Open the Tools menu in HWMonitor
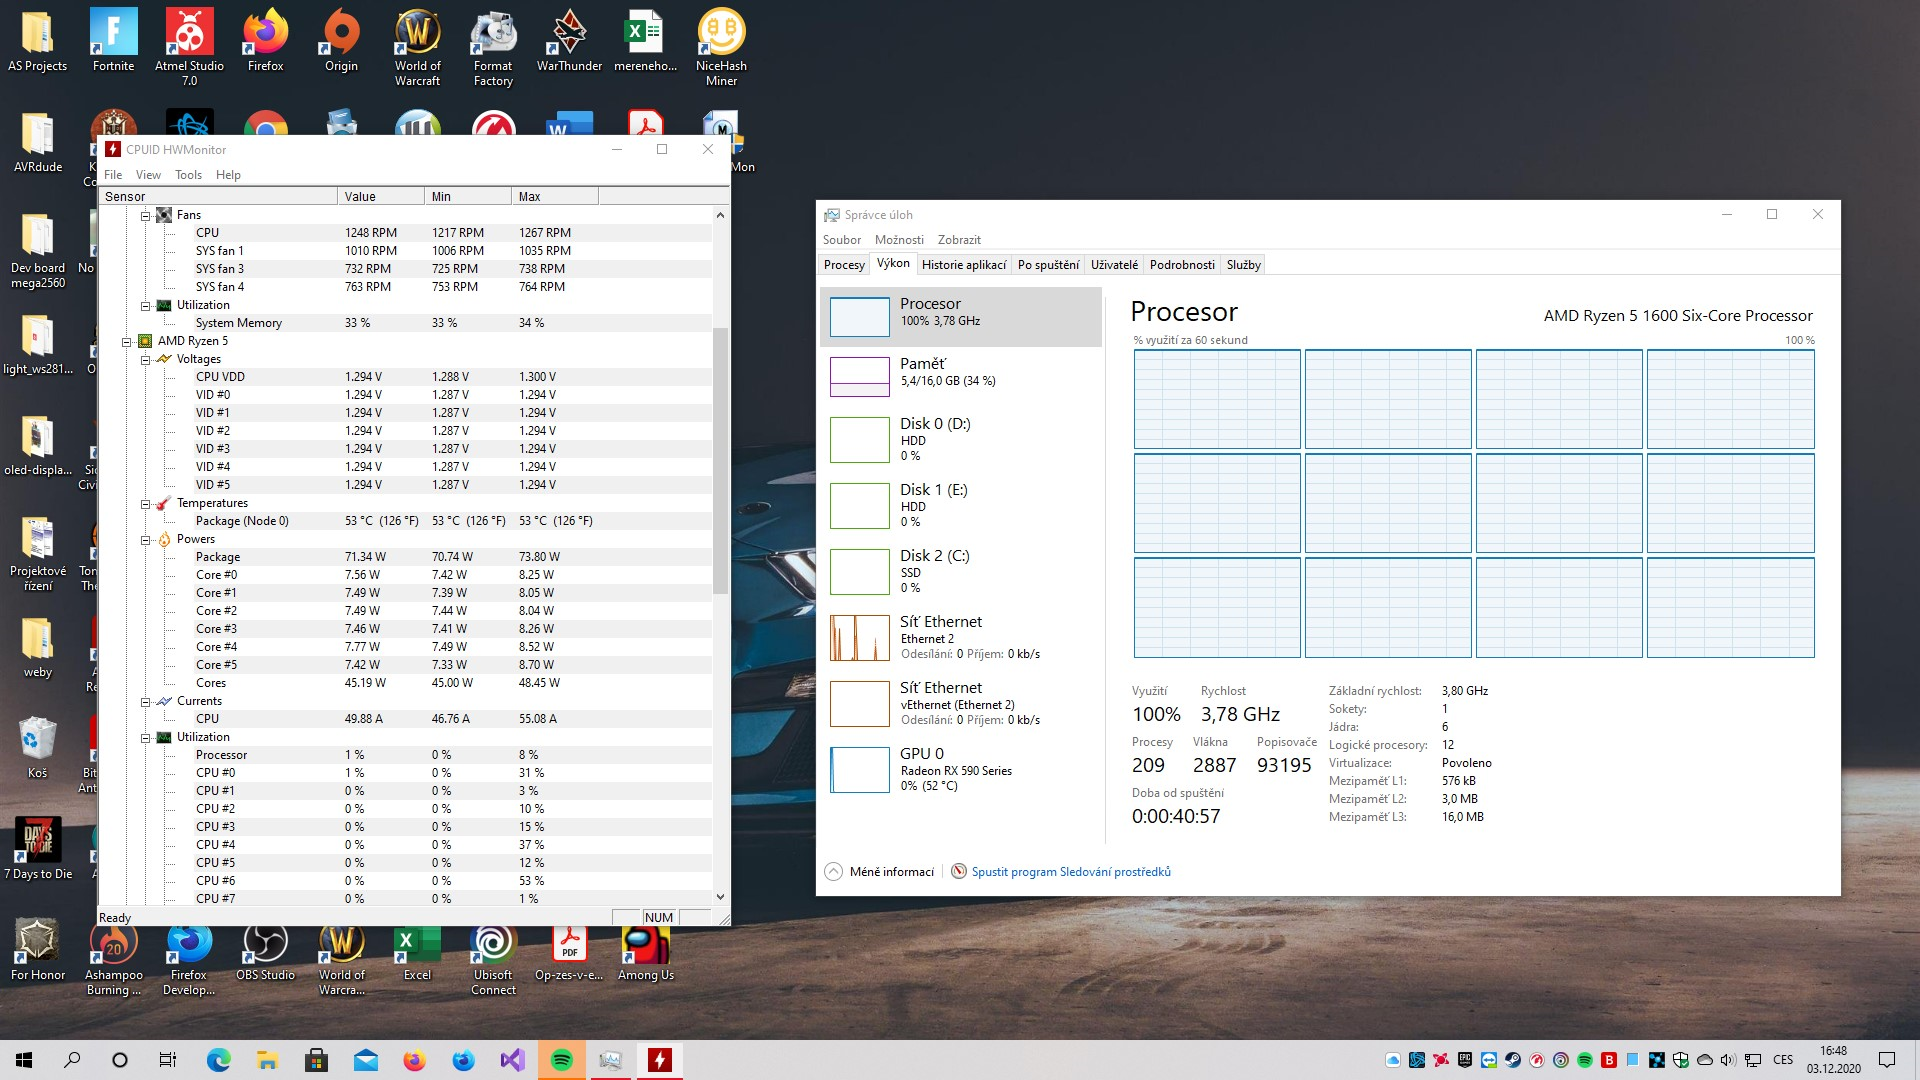This screenshot has width=1920, height=1080. coord(188,175)
